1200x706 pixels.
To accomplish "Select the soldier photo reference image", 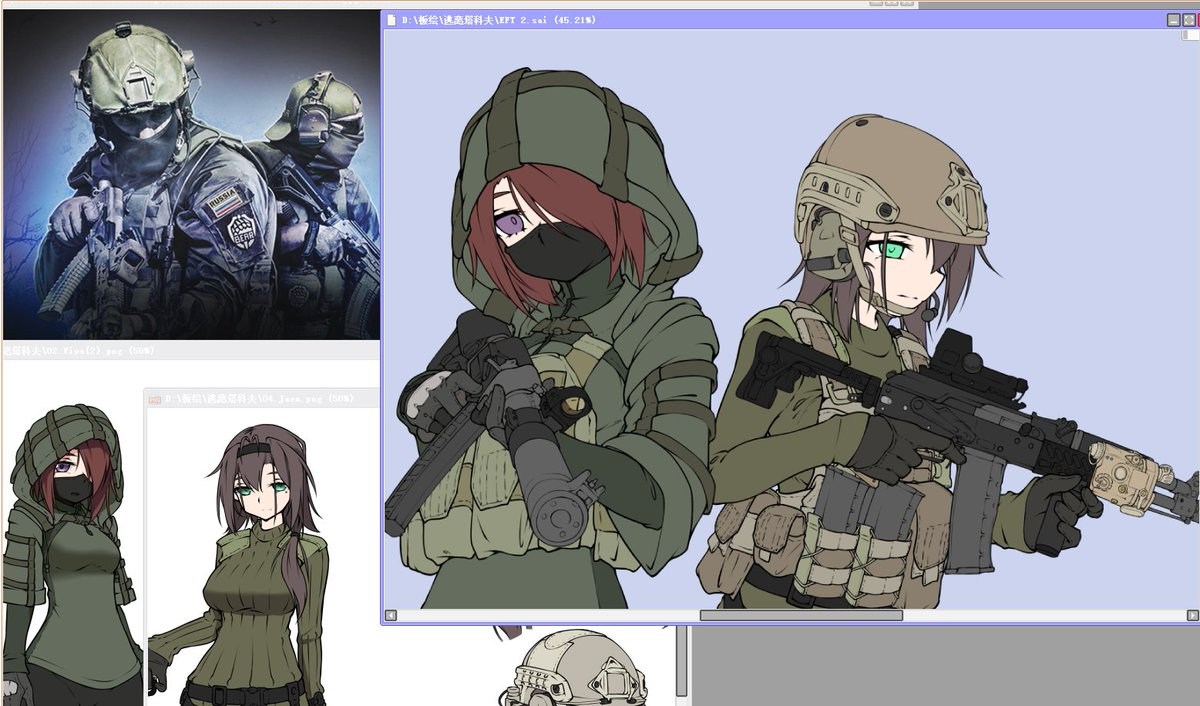I will click(x=191, y=174).
